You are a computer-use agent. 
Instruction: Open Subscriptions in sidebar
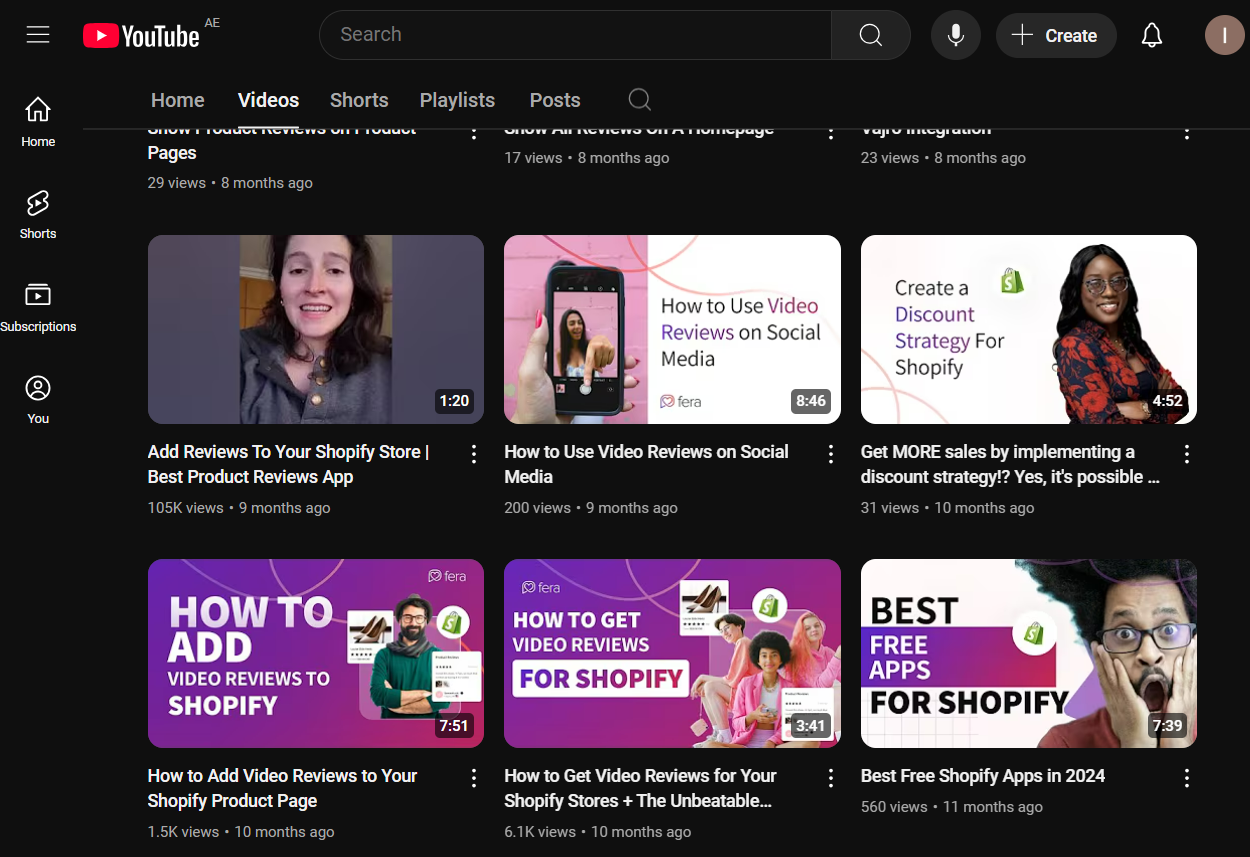pos(38,307)
